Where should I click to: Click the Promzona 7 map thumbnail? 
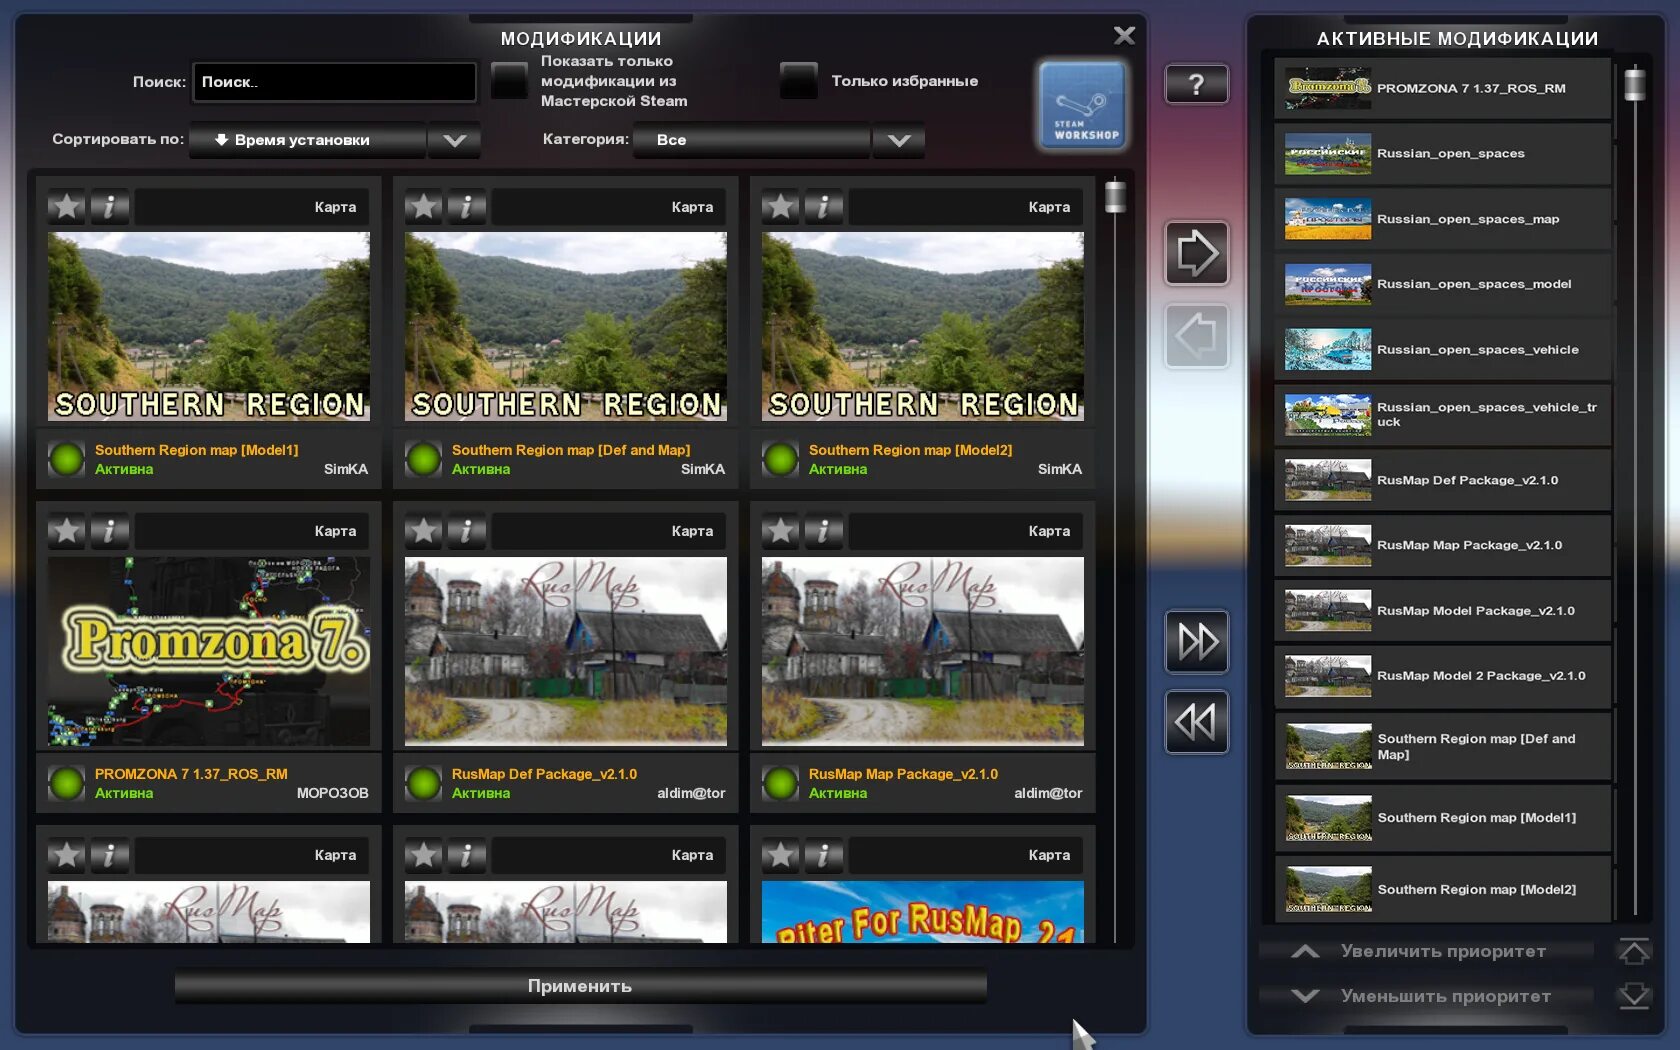[209, 651]
